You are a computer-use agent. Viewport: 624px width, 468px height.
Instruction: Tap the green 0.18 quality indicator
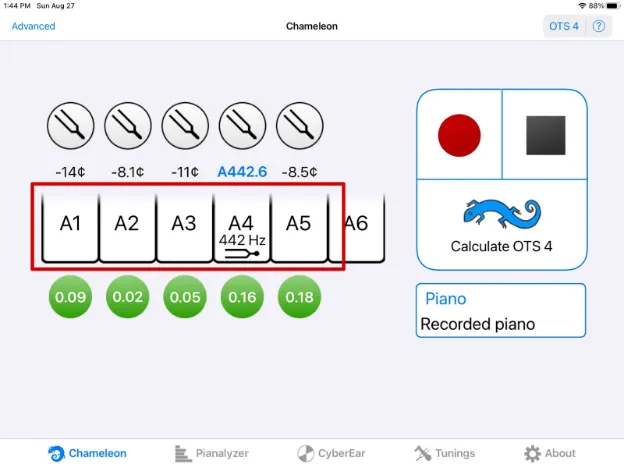click(x=300, y=297)
